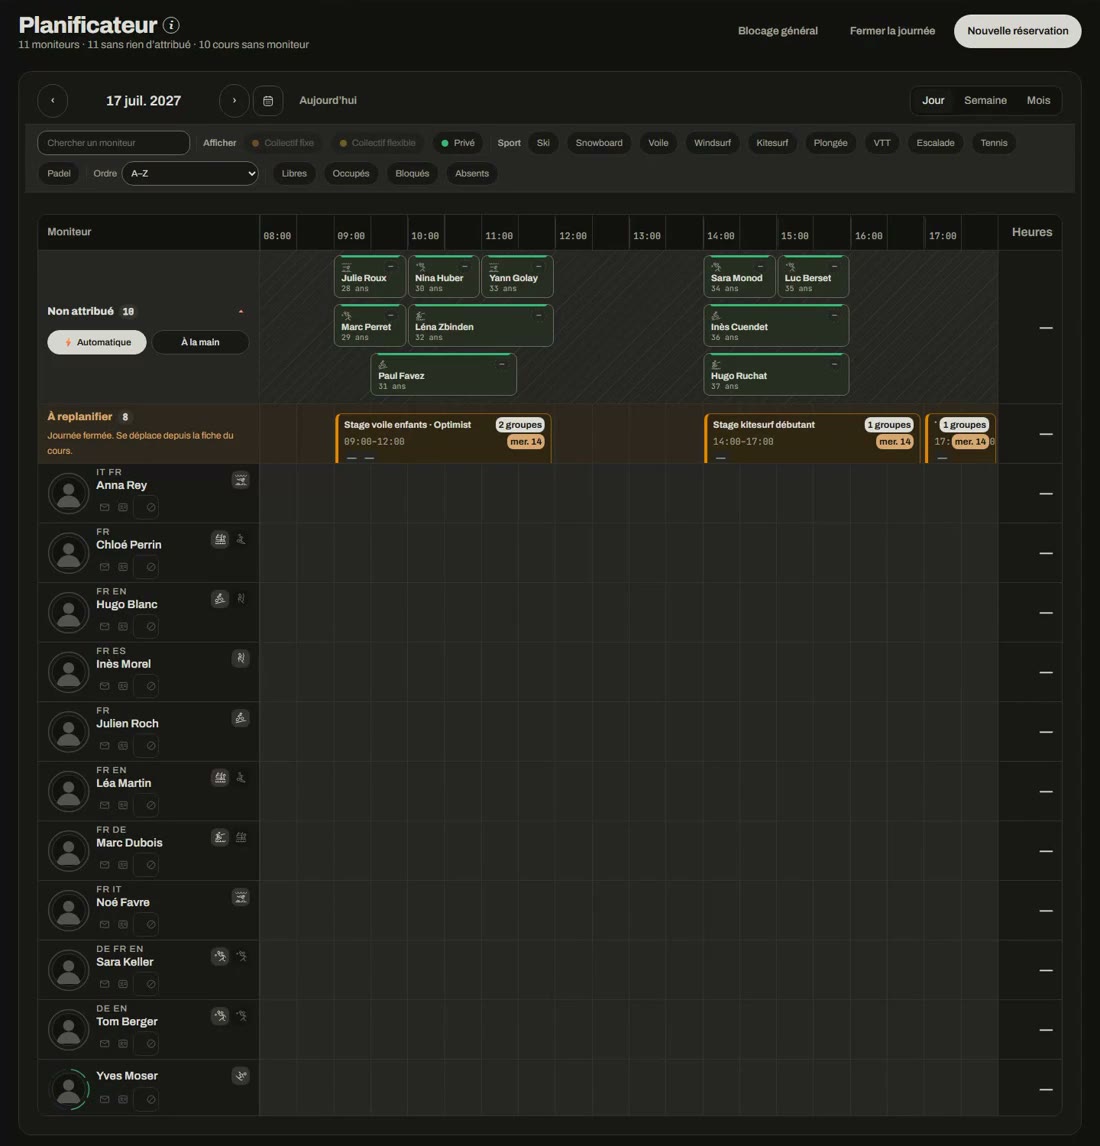Go to the next day arrow

point(234,101)
